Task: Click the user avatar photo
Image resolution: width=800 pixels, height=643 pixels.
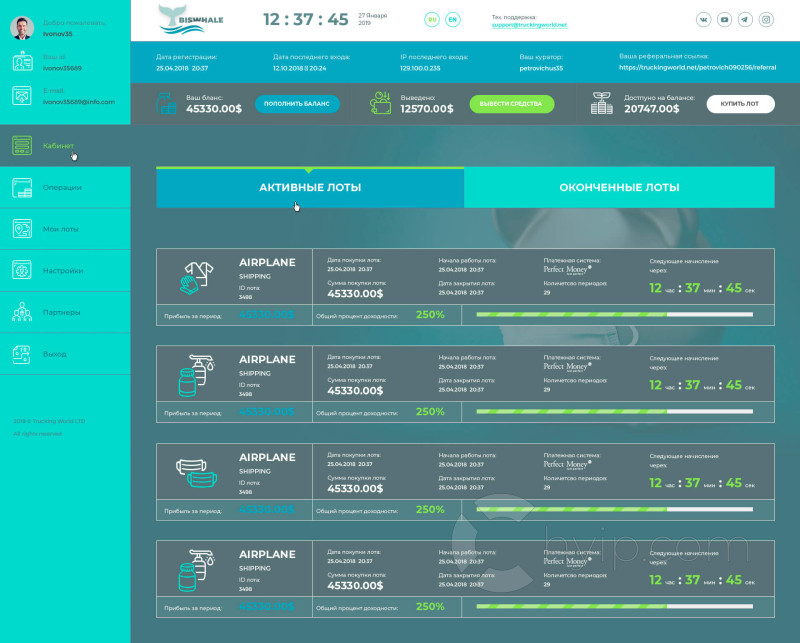Action: click(22, 28)
